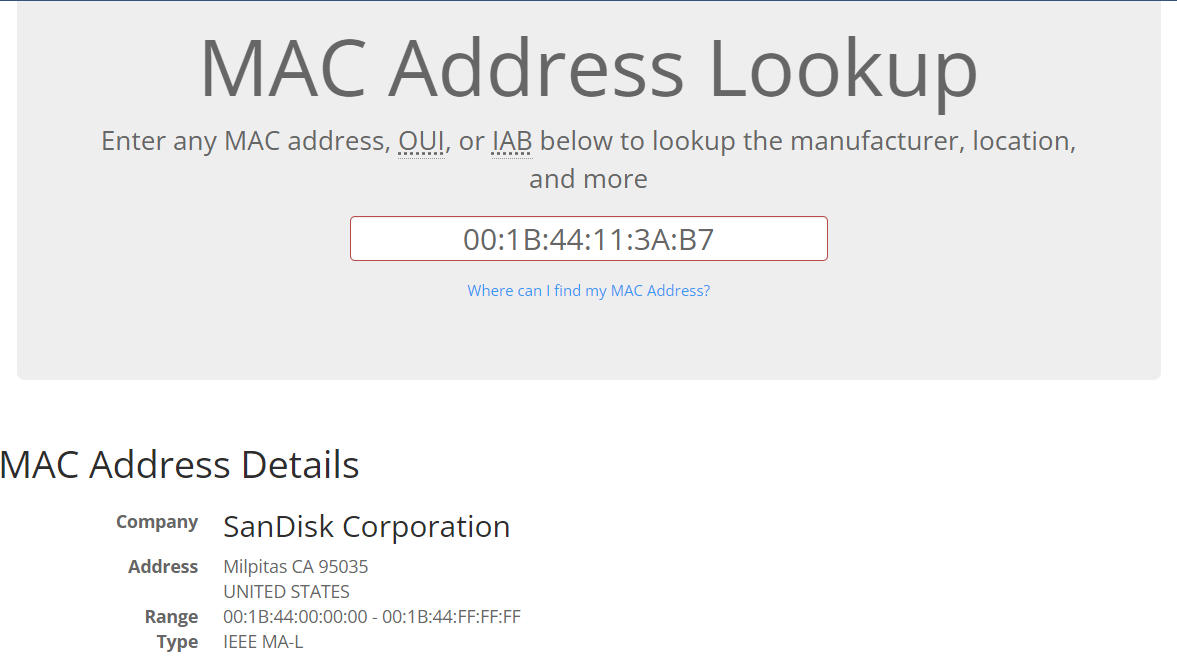The height and width of the screenshot is (665, 1177).
Task: Select the address text 'Milpitas CA 95035'
Action: pyautogui.click(x=295, y=566)
